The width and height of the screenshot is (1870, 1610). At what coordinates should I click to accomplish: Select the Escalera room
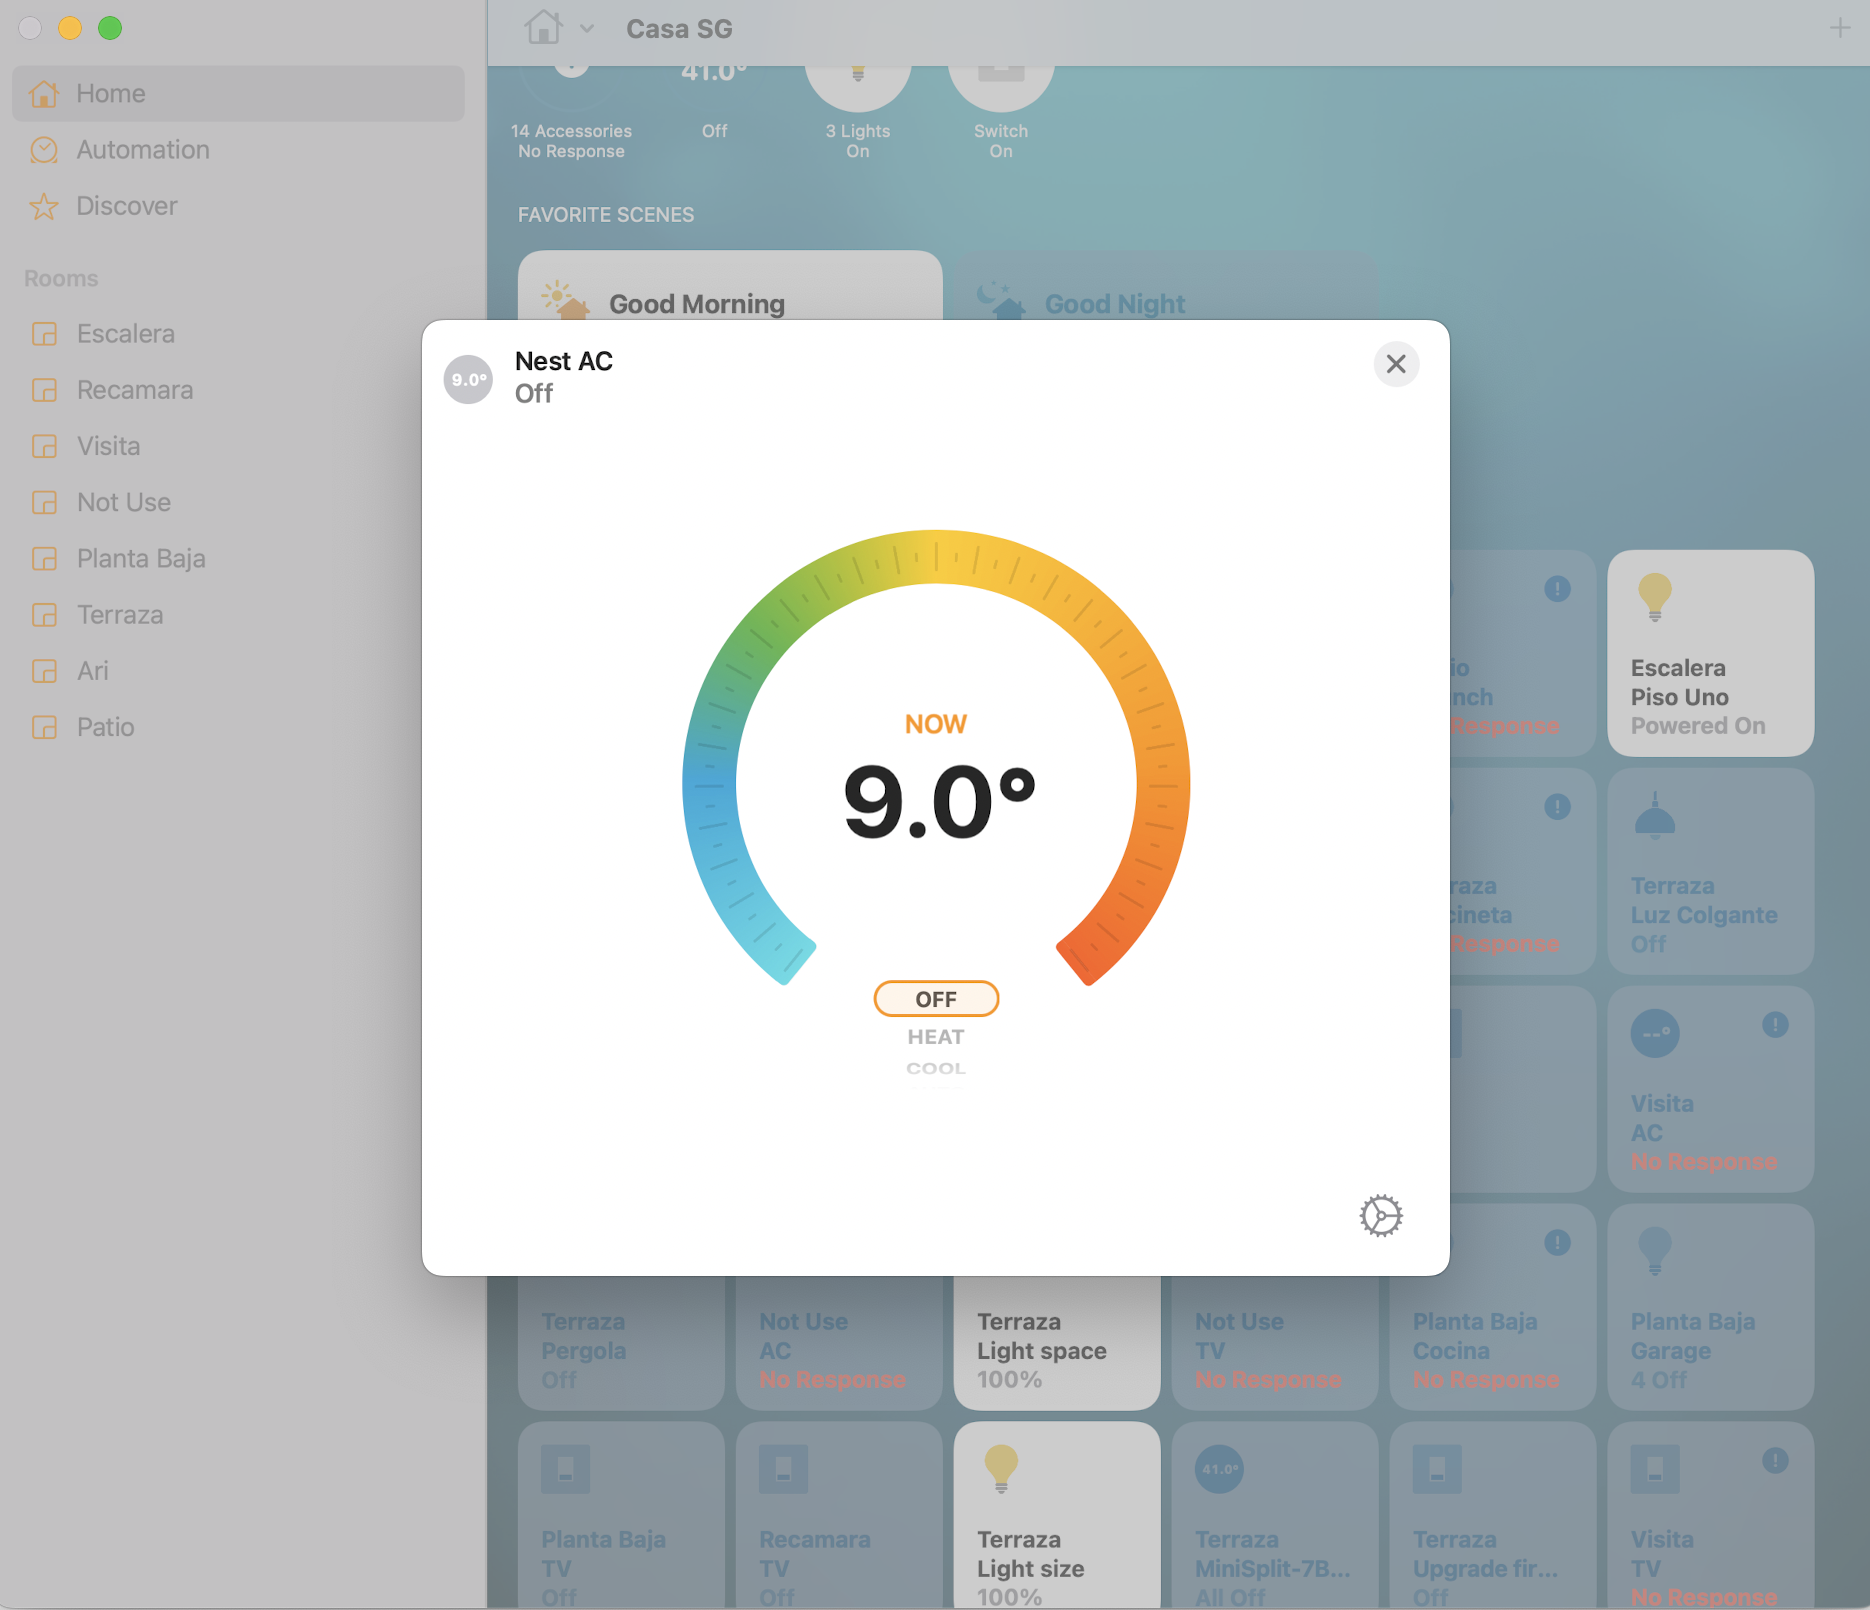238,333
